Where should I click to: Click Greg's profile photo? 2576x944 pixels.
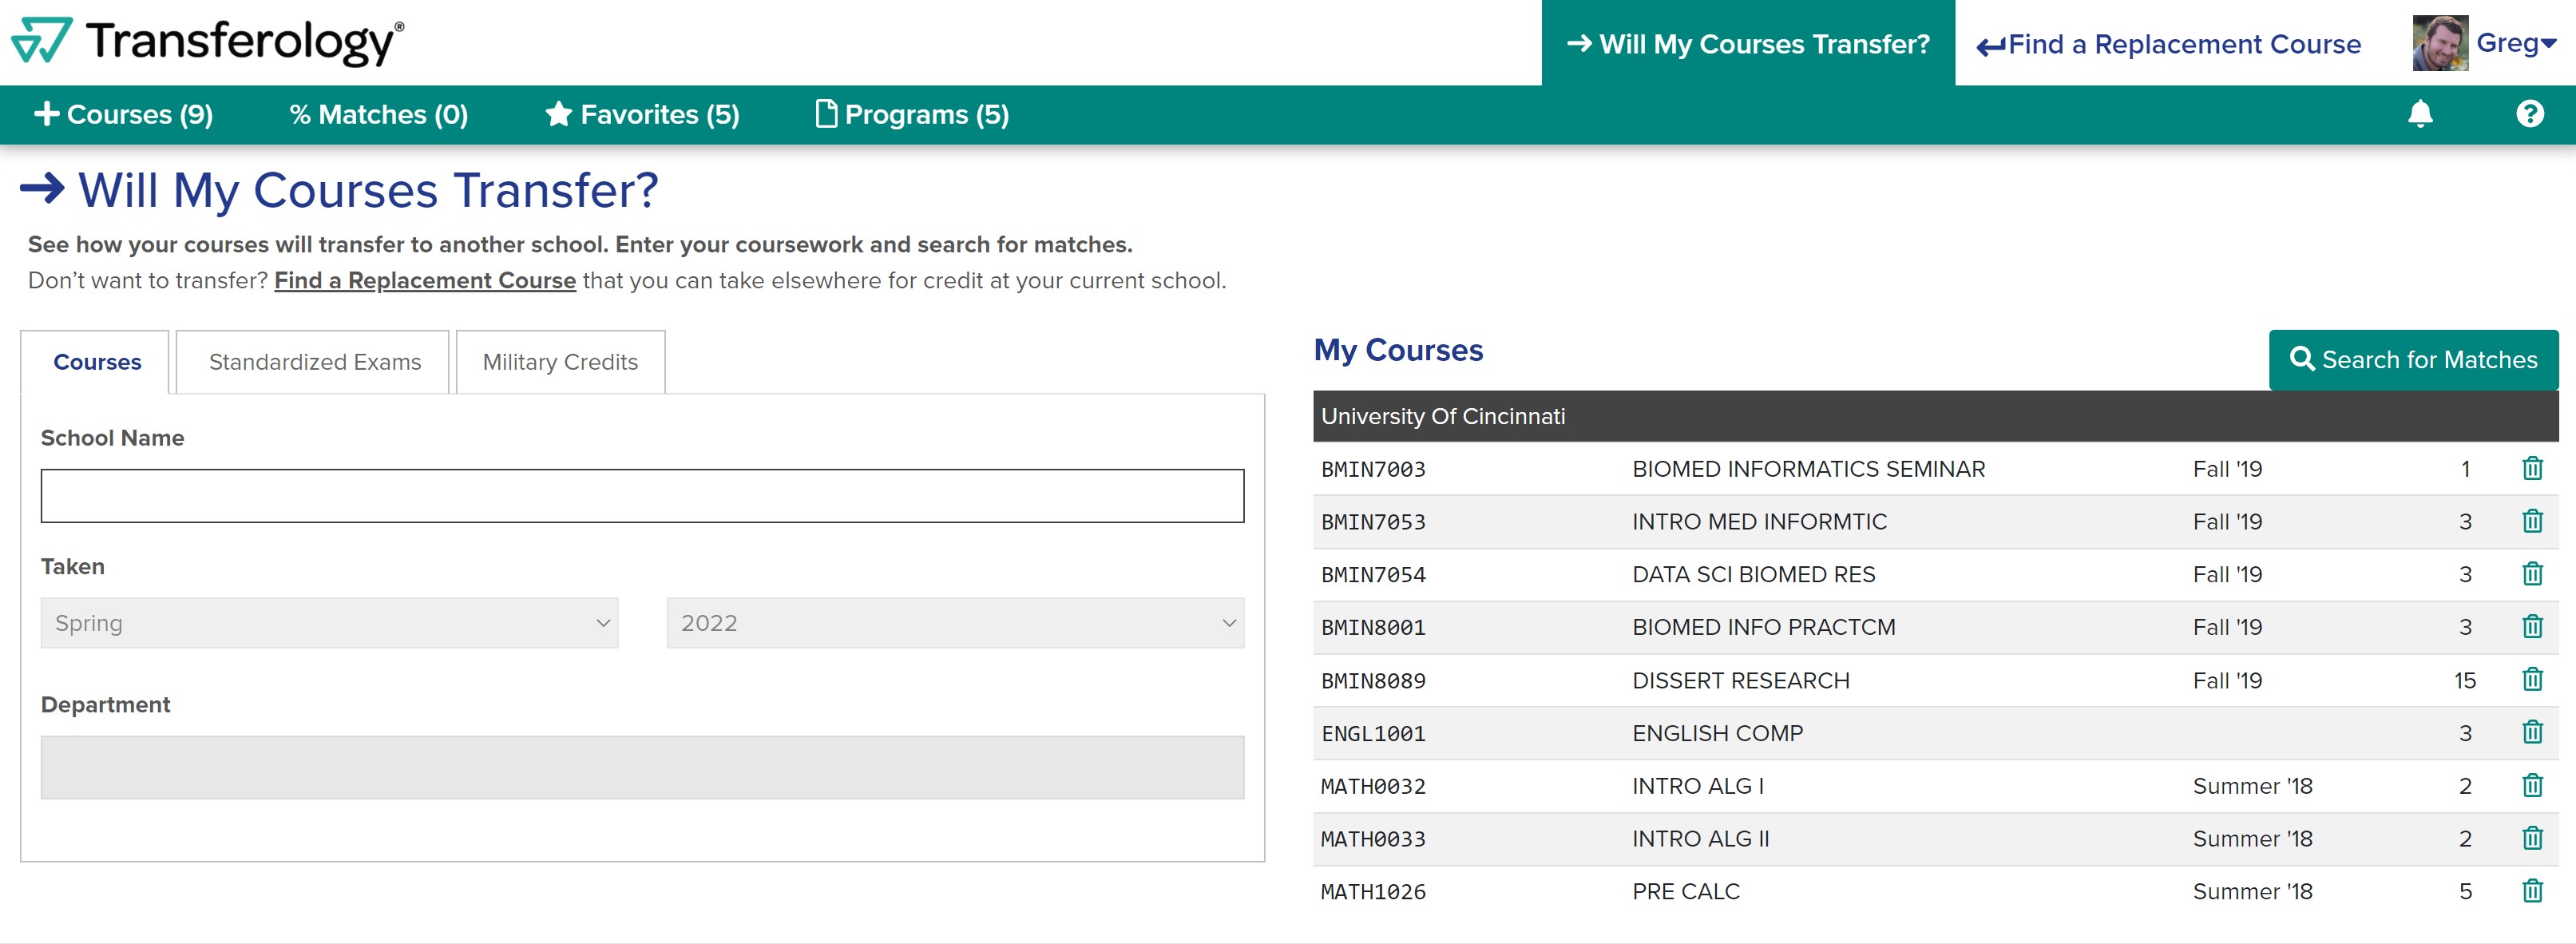[2439, 43]
